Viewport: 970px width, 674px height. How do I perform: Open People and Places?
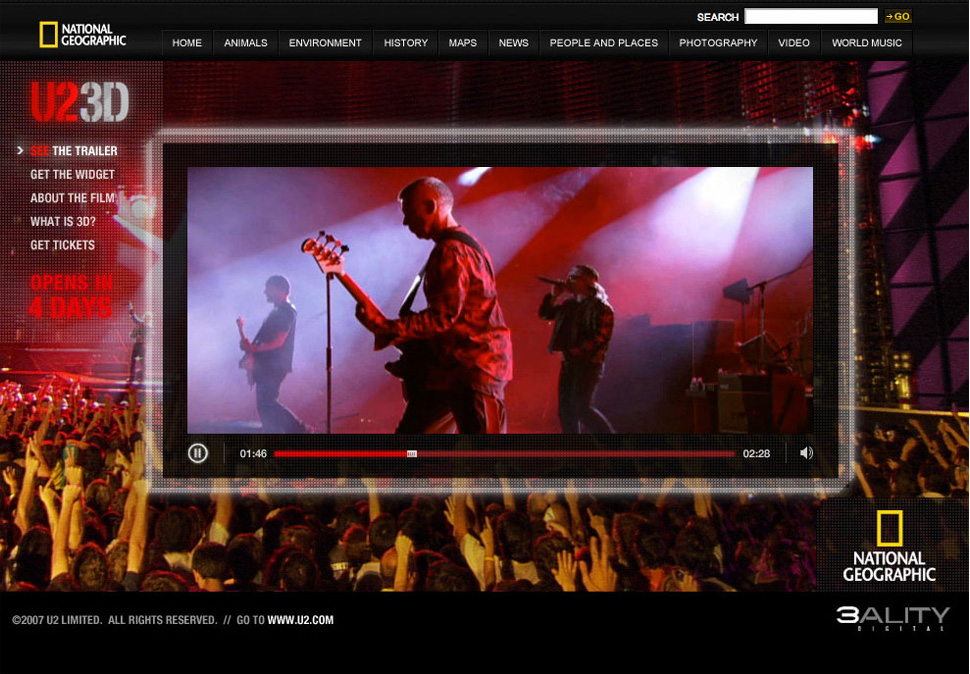coord(604,43)
